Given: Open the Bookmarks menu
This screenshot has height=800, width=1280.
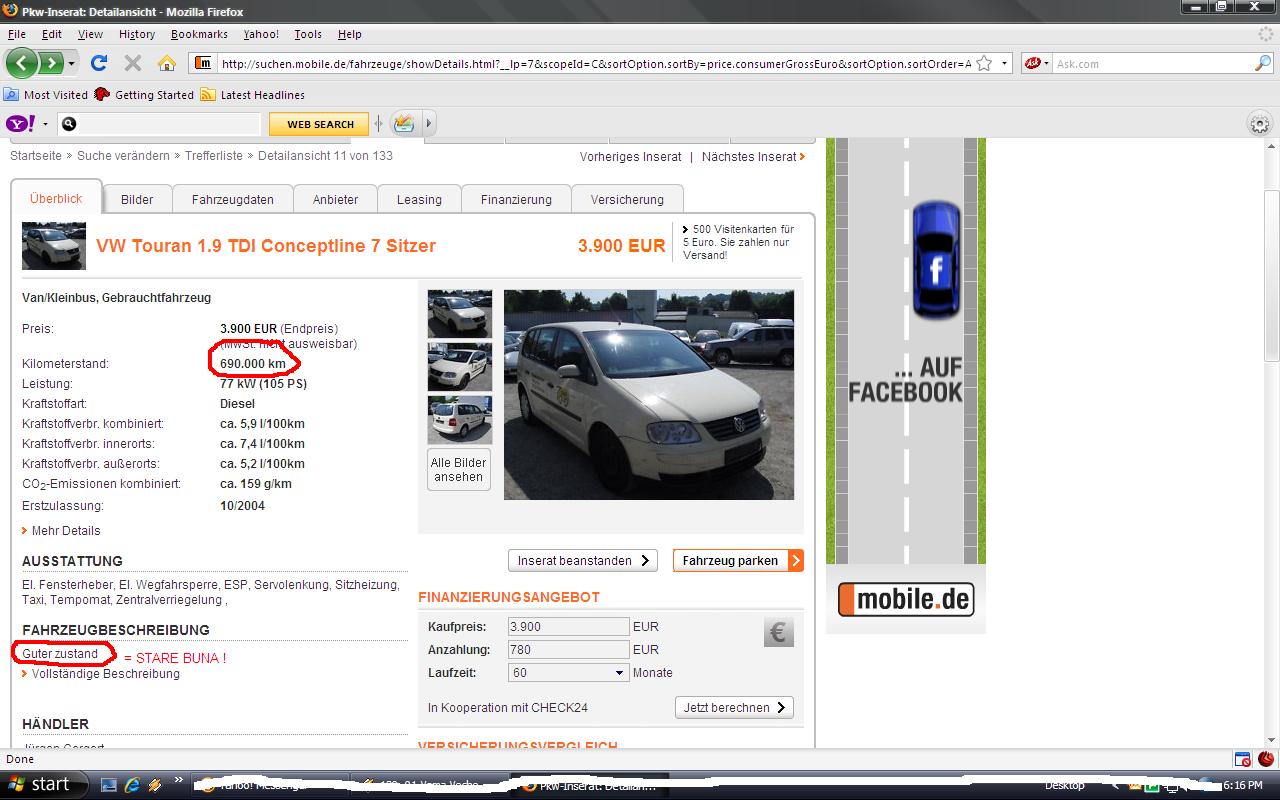Looking at the screenshot, I should pos(199,34).
